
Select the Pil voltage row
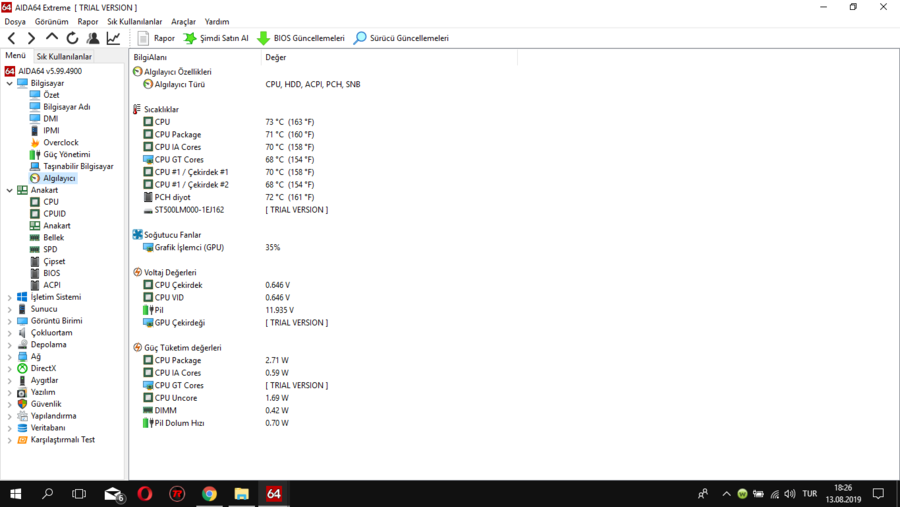click(x=219, y=310)
